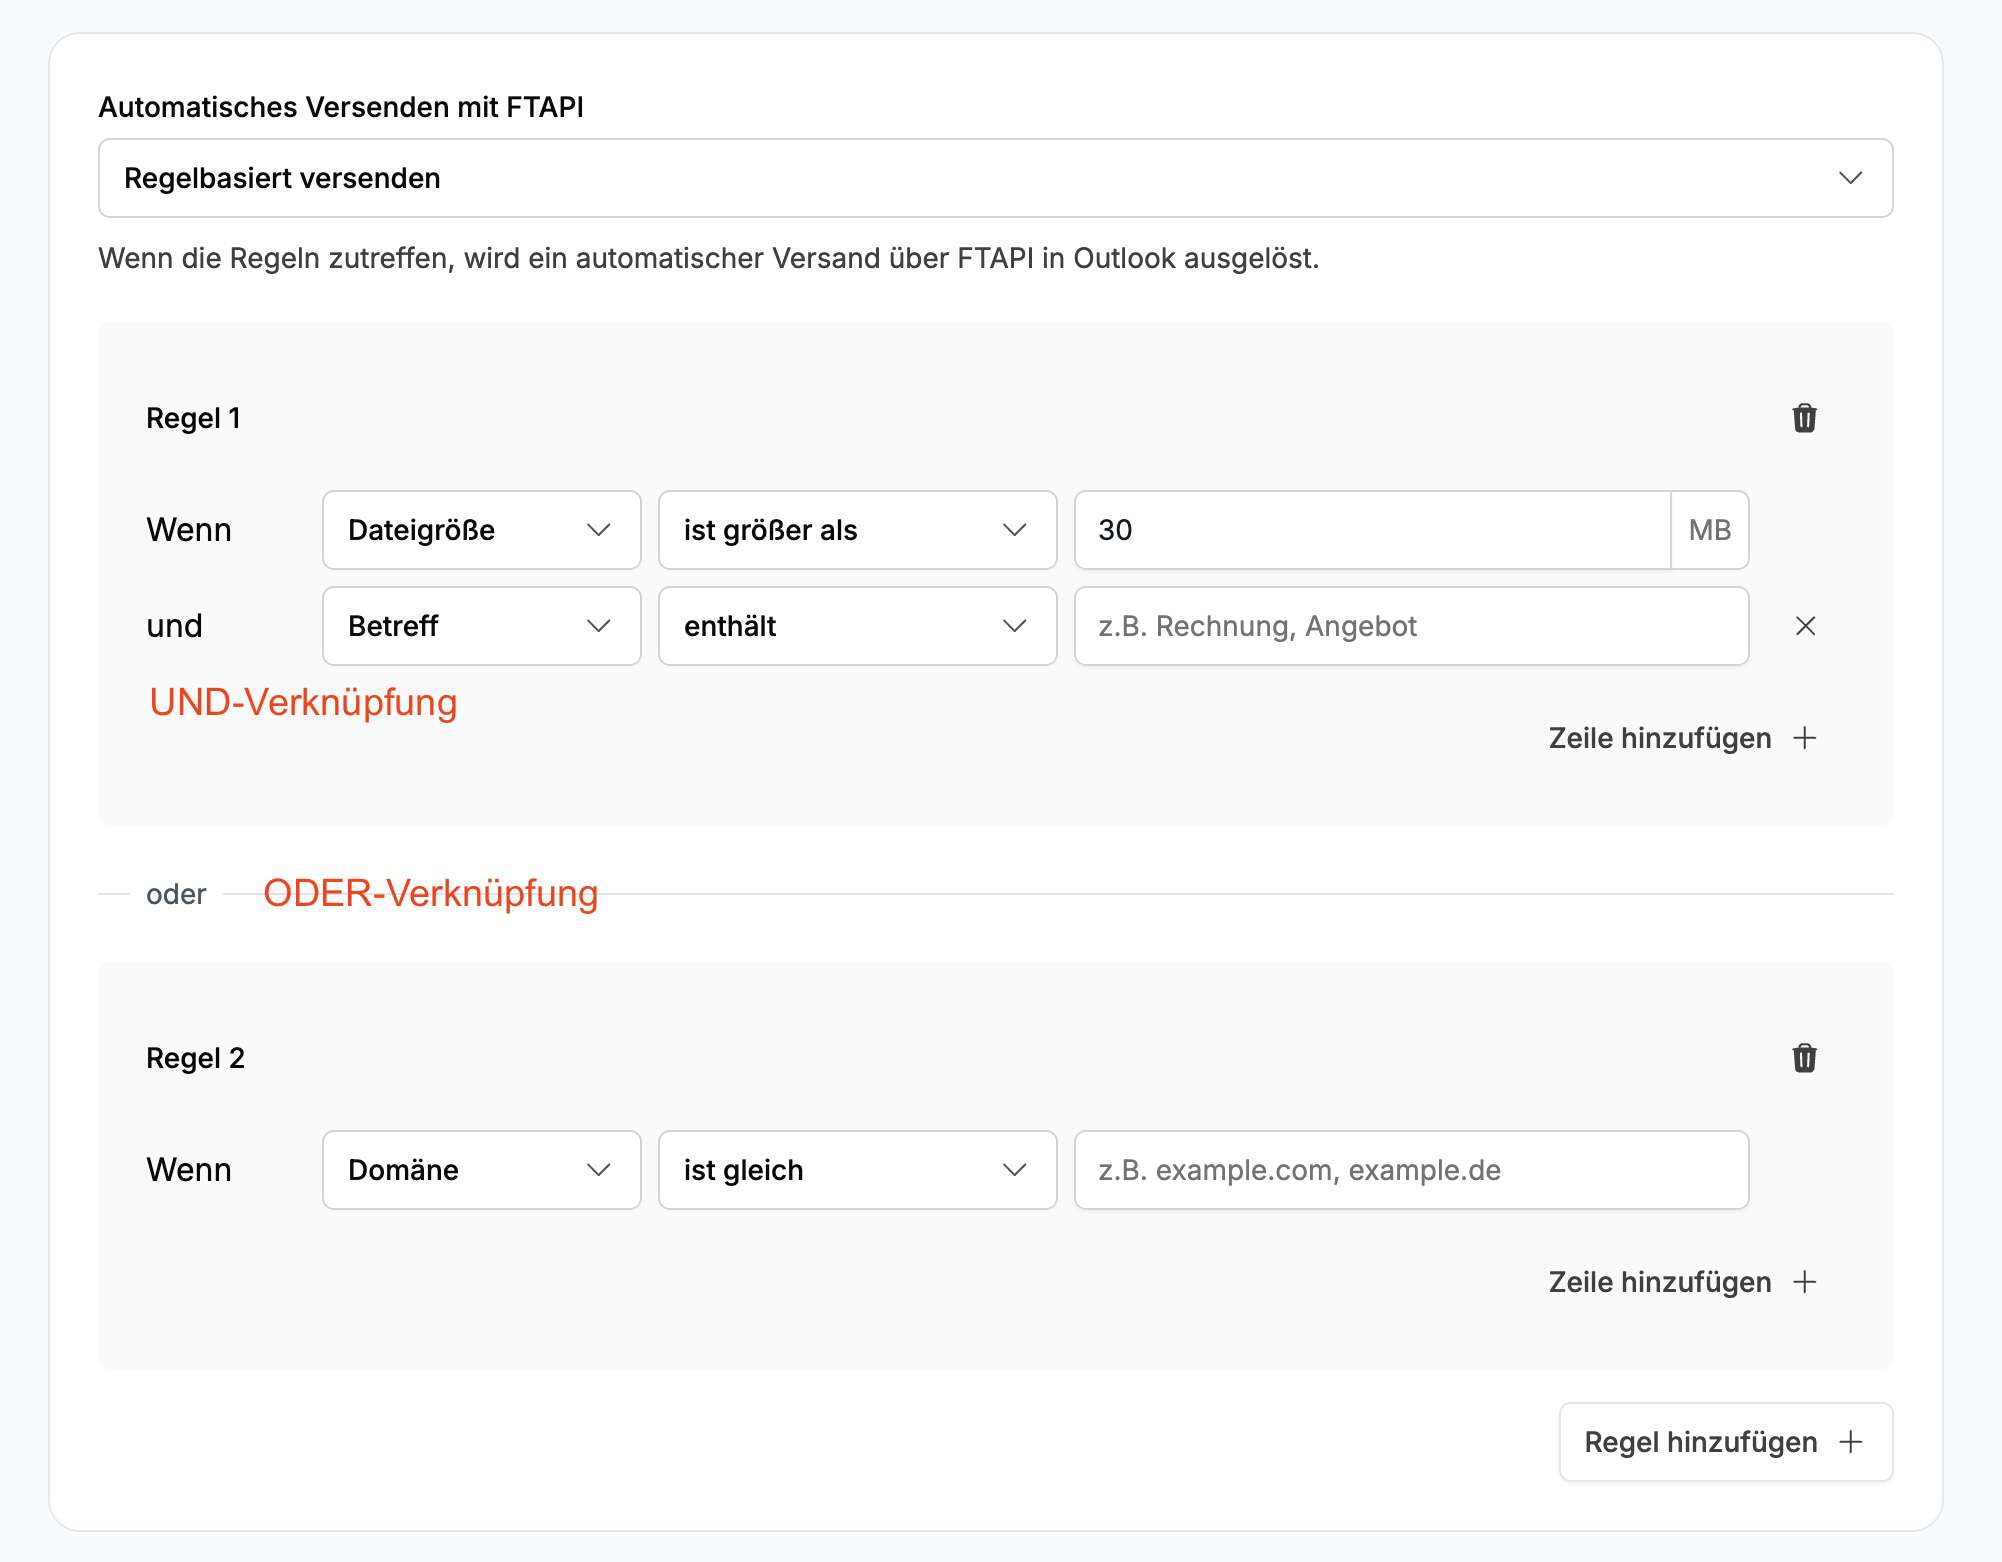The height and width of the screenshot is (1562, 2002).
Task: Focus the Rechnung, Angebot subject input
Action: (x=1410, y=626)
